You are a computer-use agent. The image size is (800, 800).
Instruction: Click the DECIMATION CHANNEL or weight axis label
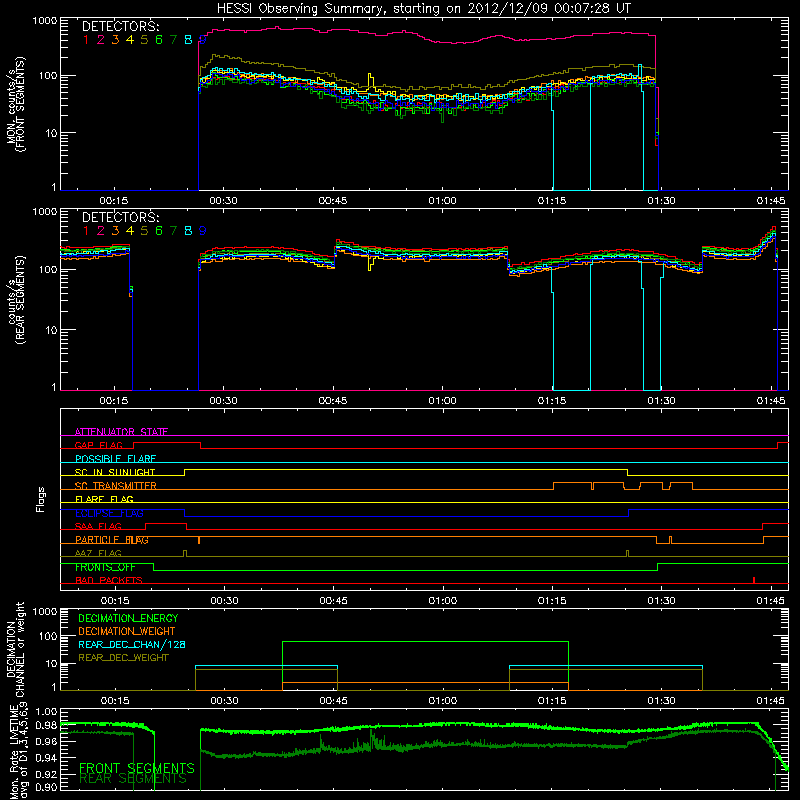[15, 649]
